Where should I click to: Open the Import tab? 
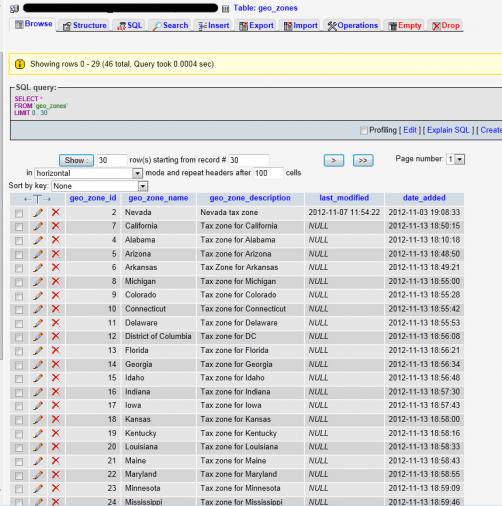(301, 25)
